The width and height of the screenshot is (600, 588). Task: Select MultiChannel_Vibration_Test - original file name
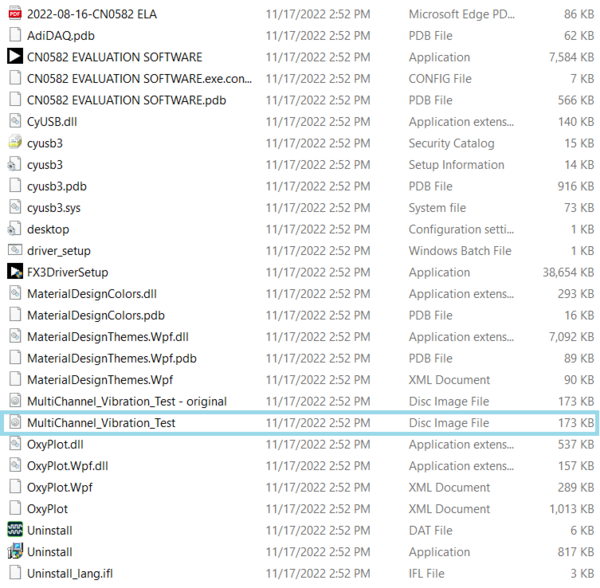coord(127,401)
